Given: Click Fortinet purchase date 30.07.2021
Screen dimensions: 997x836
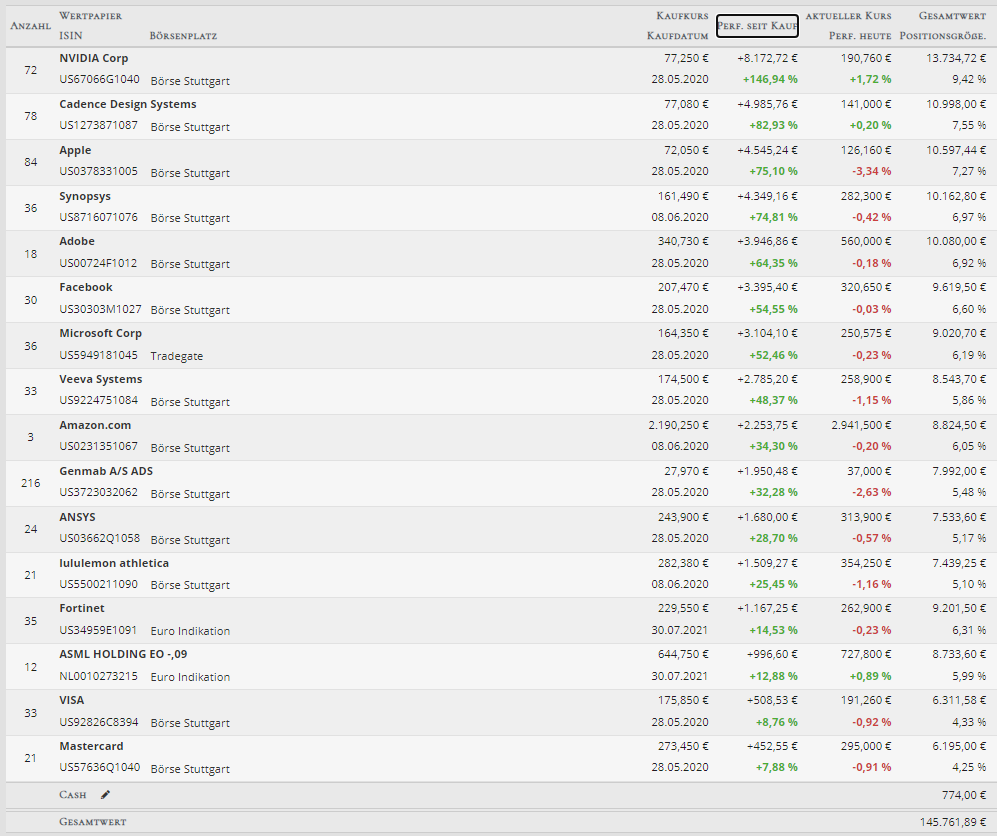Looking at the screenshot, I should click(x=680, y=630).
